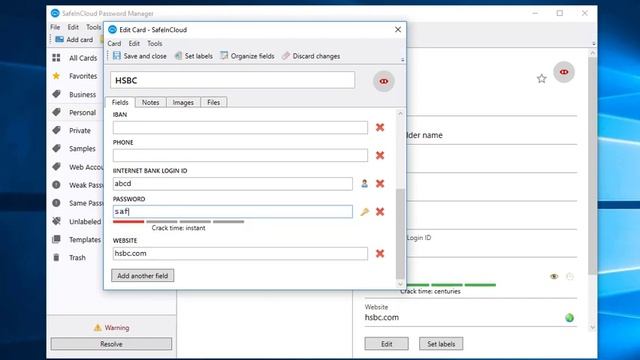This screenshot has width=640, height=360.
Task: Select the Business label in sidebar
Action: pos(82,94)
